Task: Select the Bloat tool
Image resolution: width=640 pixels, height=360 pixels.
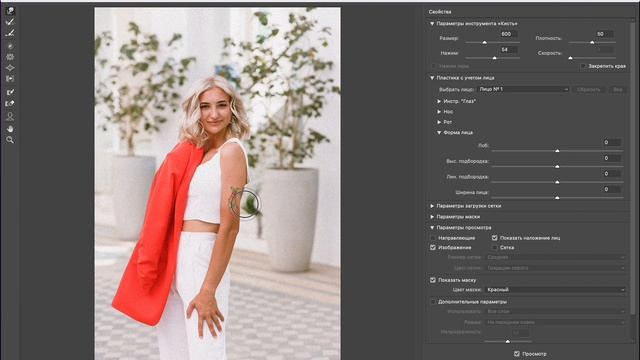Action: [x=10, y=68]
